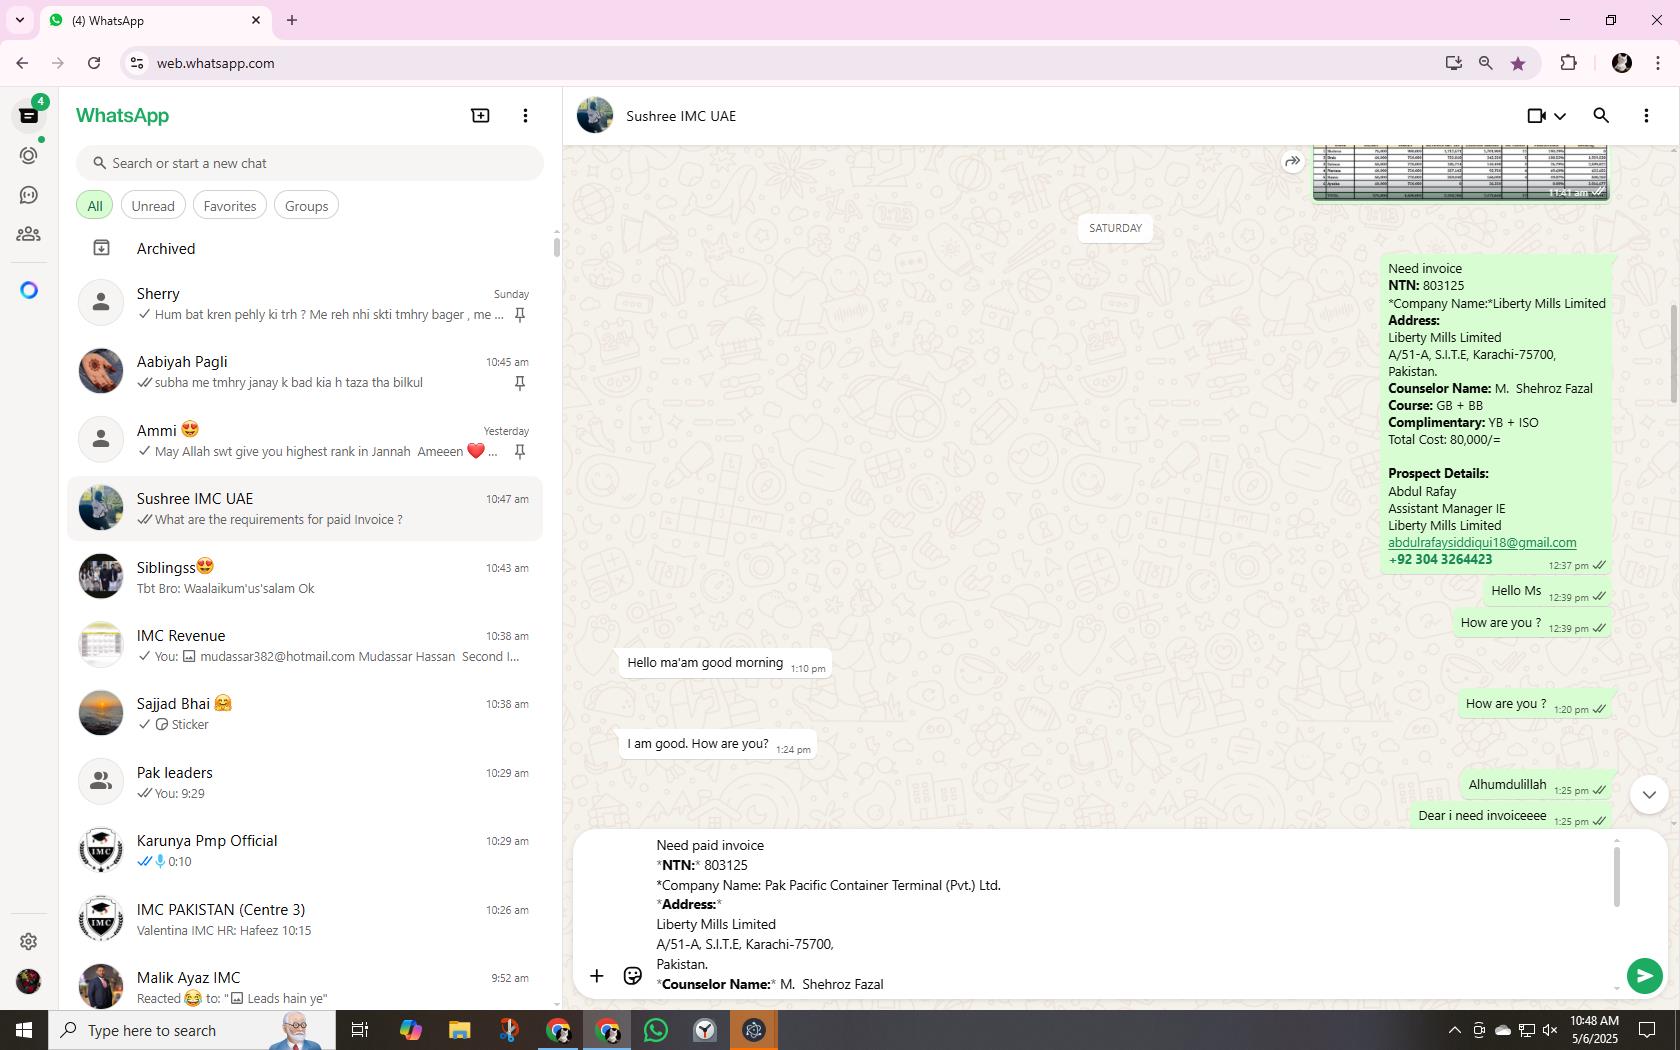This screenshot has height=1050, width=1680.
Task: Forward the spreadsheet image message
Action: [1293, 161]
